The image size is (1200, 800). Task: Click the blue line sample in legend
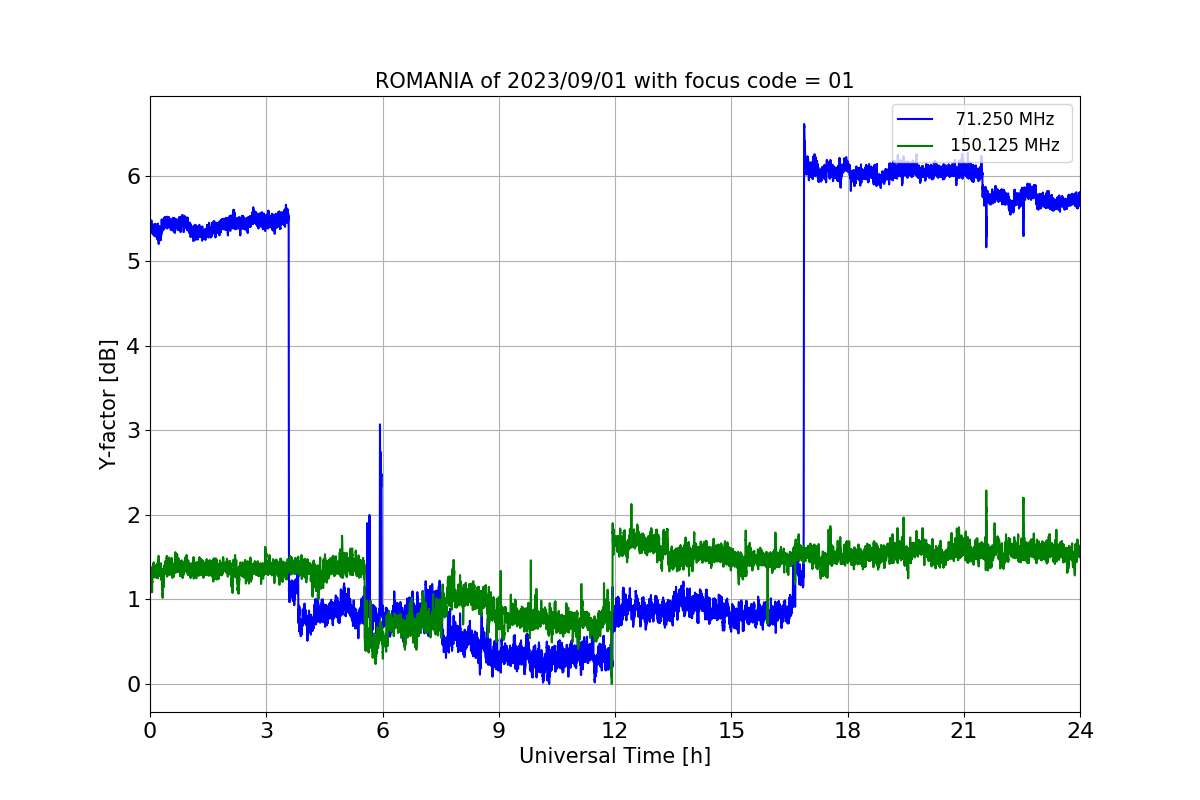[915, 120]
